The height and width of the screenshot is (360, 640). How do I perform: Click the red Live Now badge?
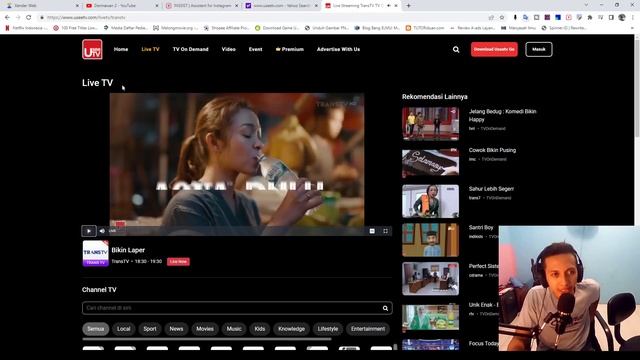pos(178,262)
